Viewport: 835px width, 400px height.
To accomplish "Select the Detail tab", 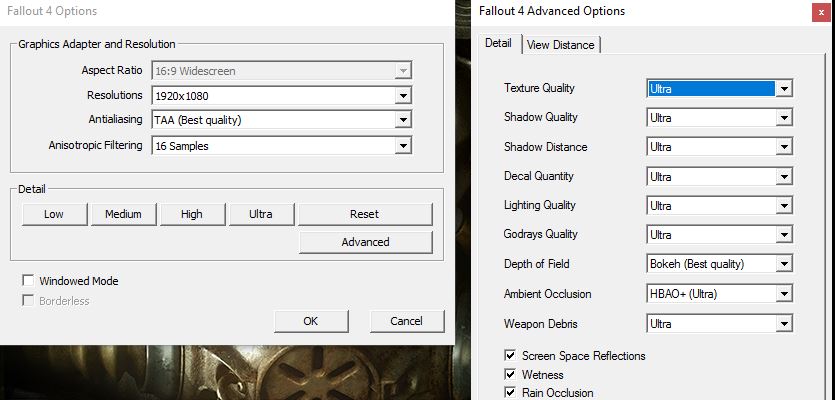I will [x=498, y=44].
